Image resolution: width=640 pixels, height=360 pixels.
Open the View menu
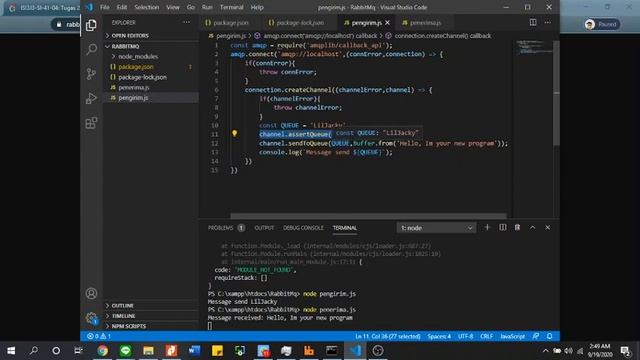point(173,7)
